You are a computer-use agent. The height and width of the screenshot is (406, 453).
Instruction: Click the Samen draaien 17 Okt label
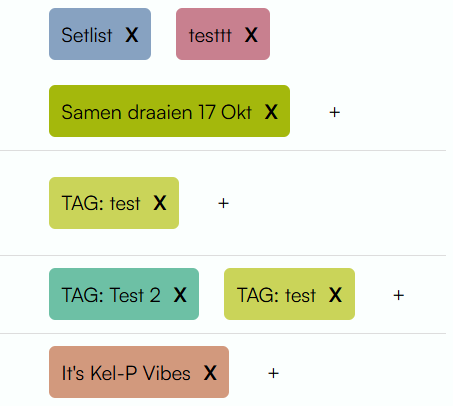coord(156,112)
